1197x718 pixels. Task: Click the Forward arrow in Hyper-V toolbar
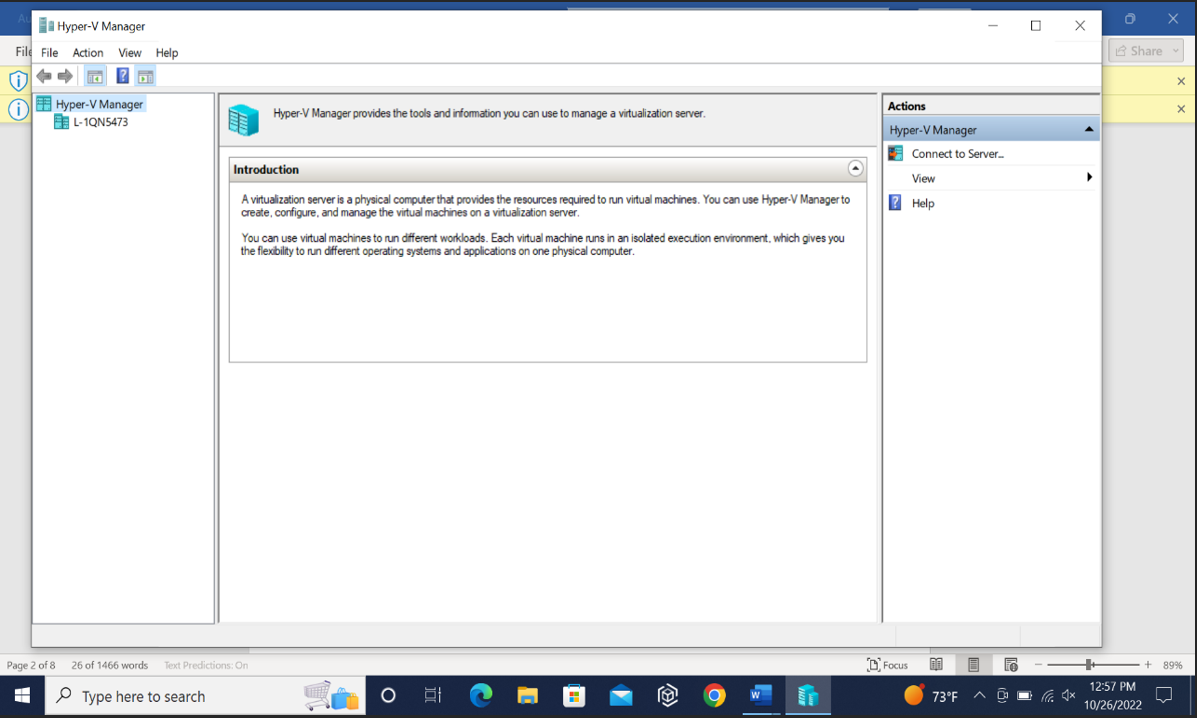pyautogui.click(x=65, y=76)
